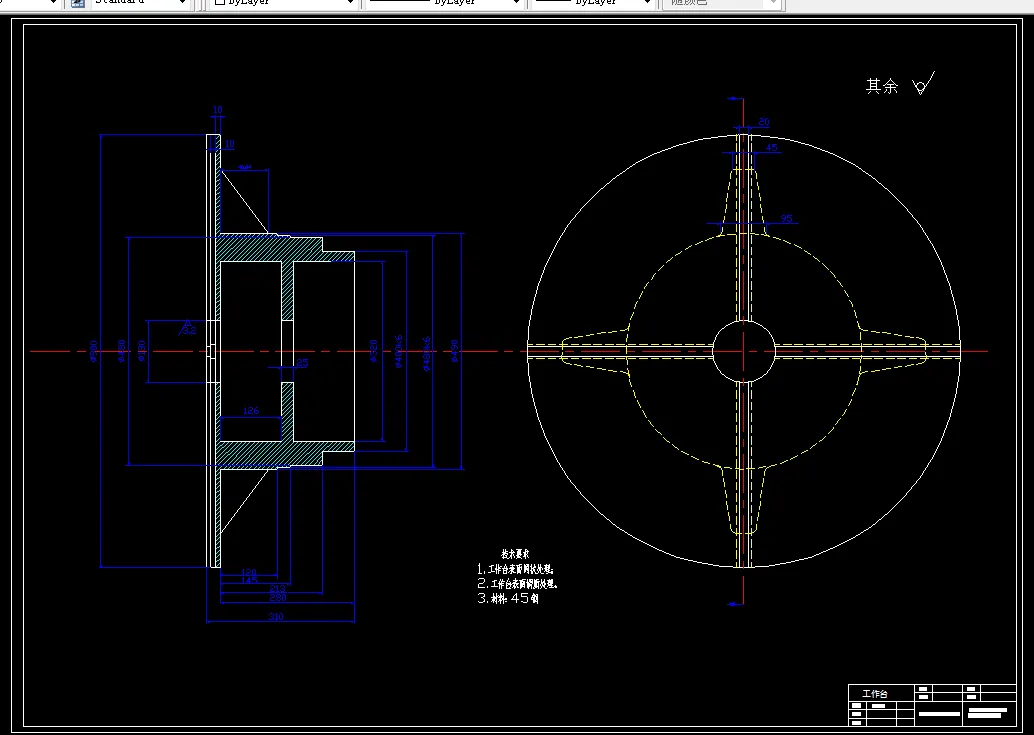Select the '310' overall length dimension
This screenshot has width=1034, height=735.
click(276, 617)
